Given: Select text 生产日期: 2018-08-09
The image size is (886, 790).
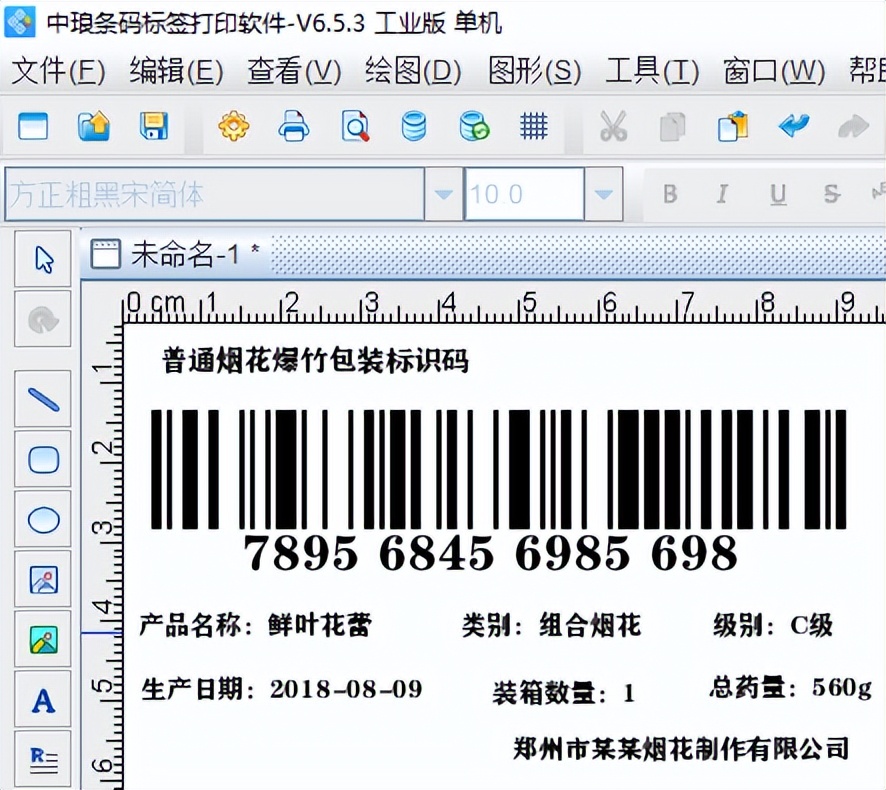Looking at the screenshot, I should pyautogui.click(x=281, y=689).
